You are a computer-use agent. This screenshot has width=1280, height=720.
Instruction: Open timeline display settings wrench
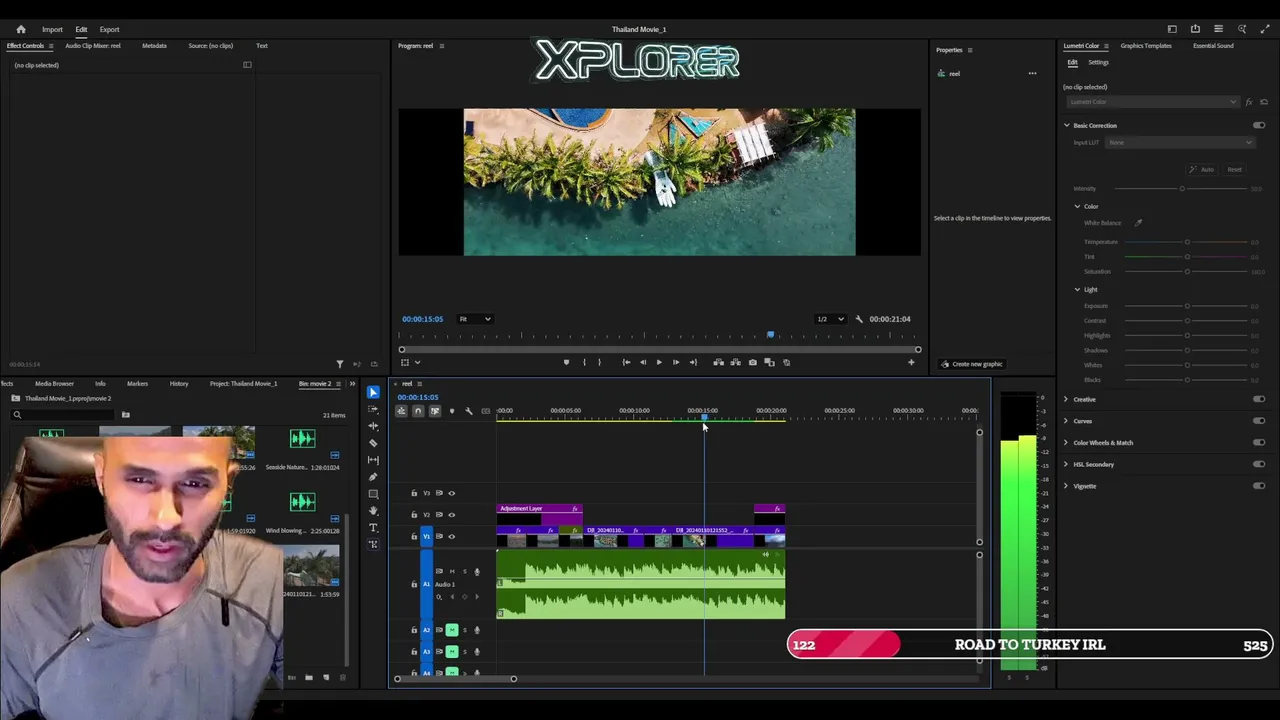click(x=469, y=411)
